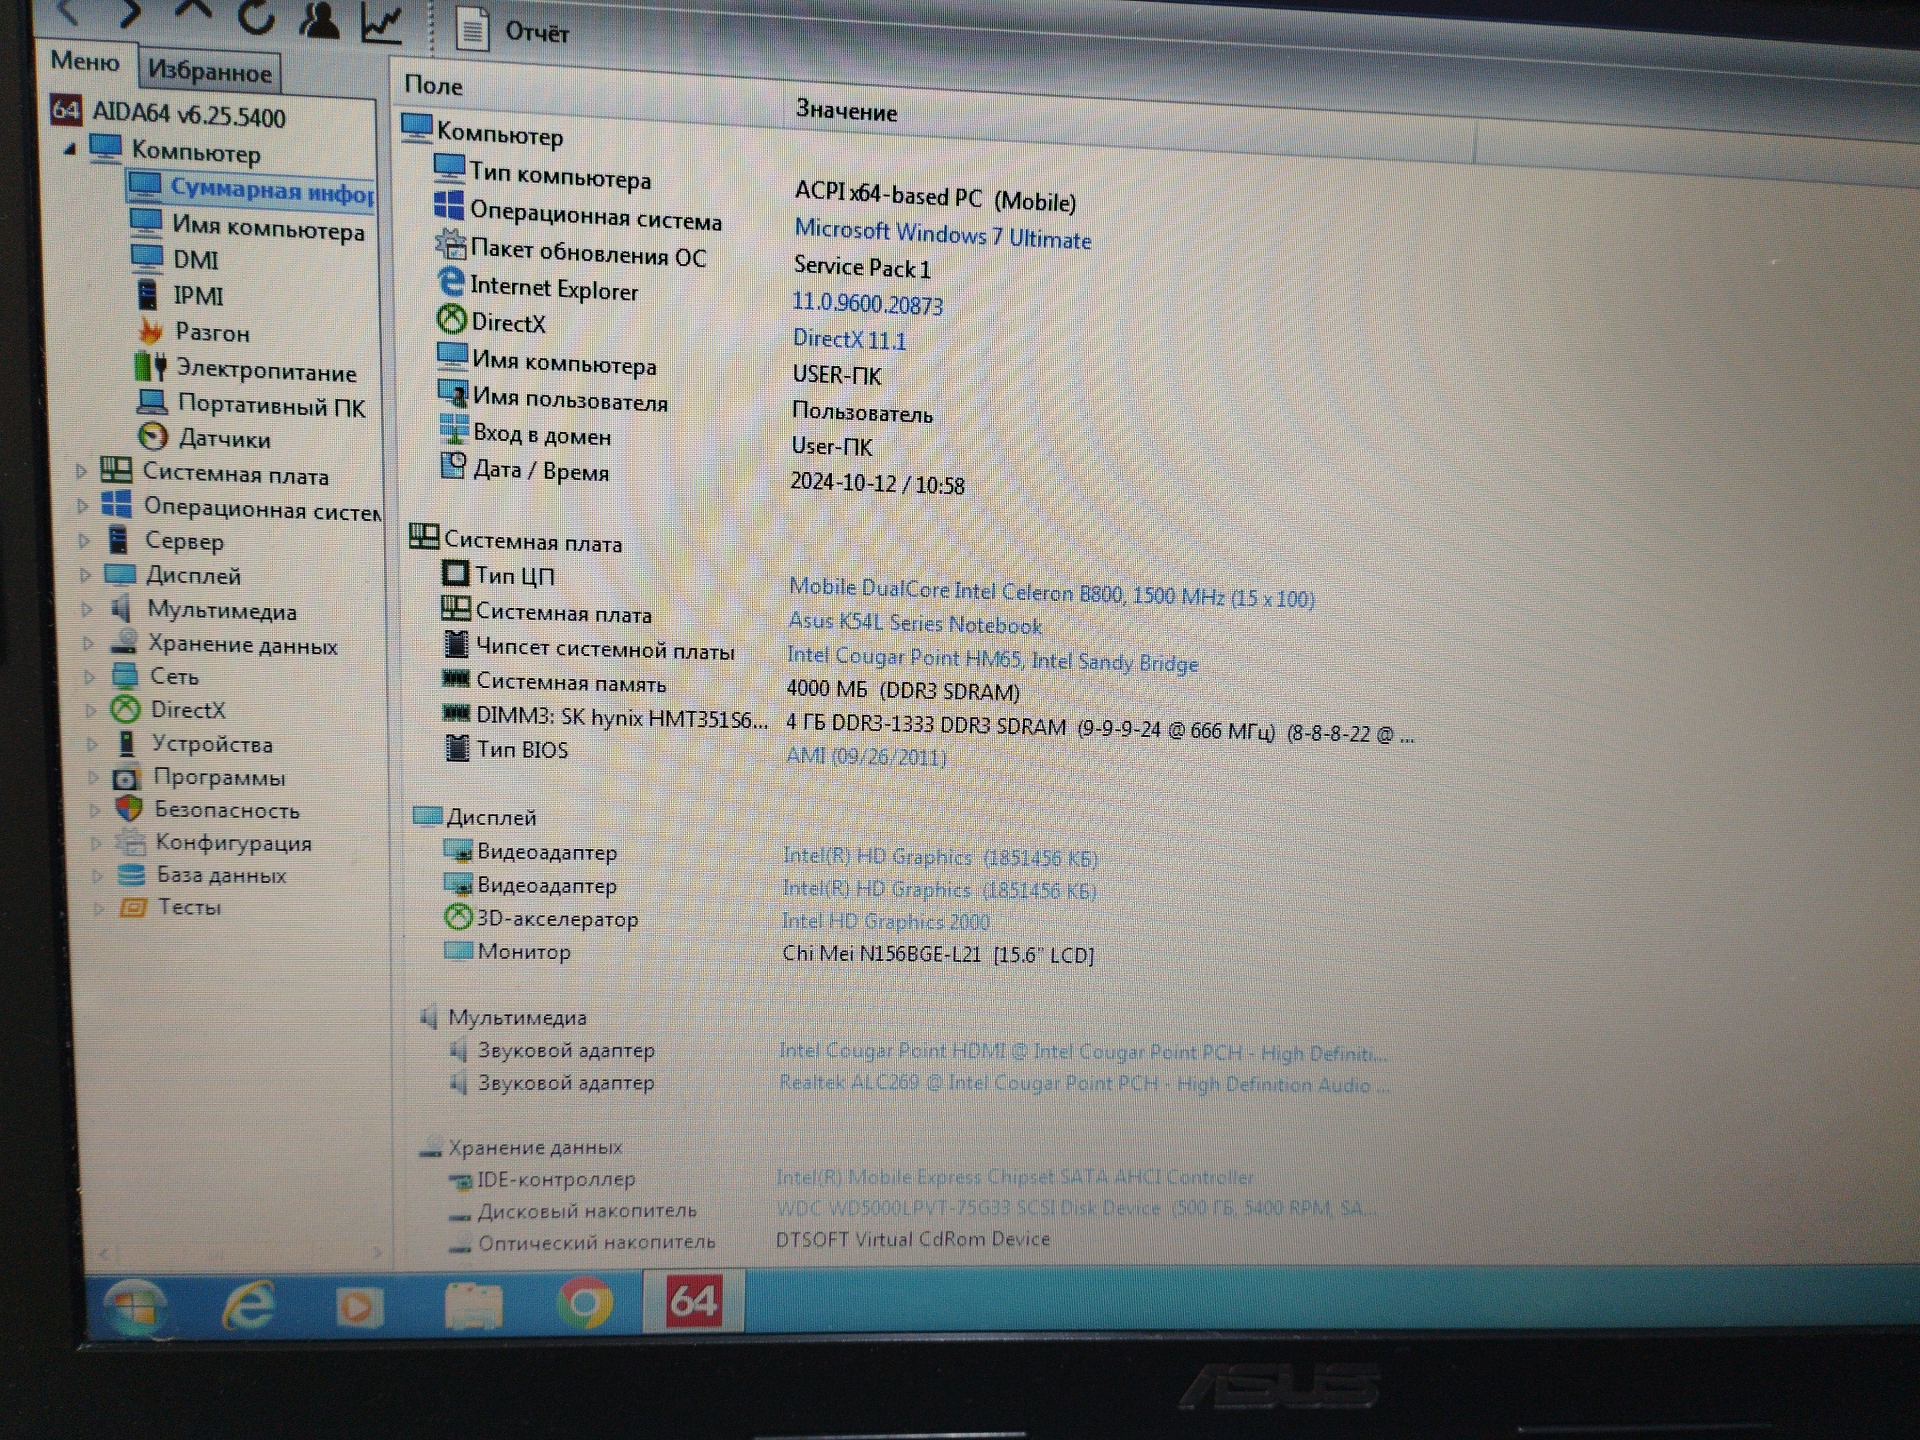Expand the Сервер tree node
Screen dimensions: 1920x1440
(85, 541)
